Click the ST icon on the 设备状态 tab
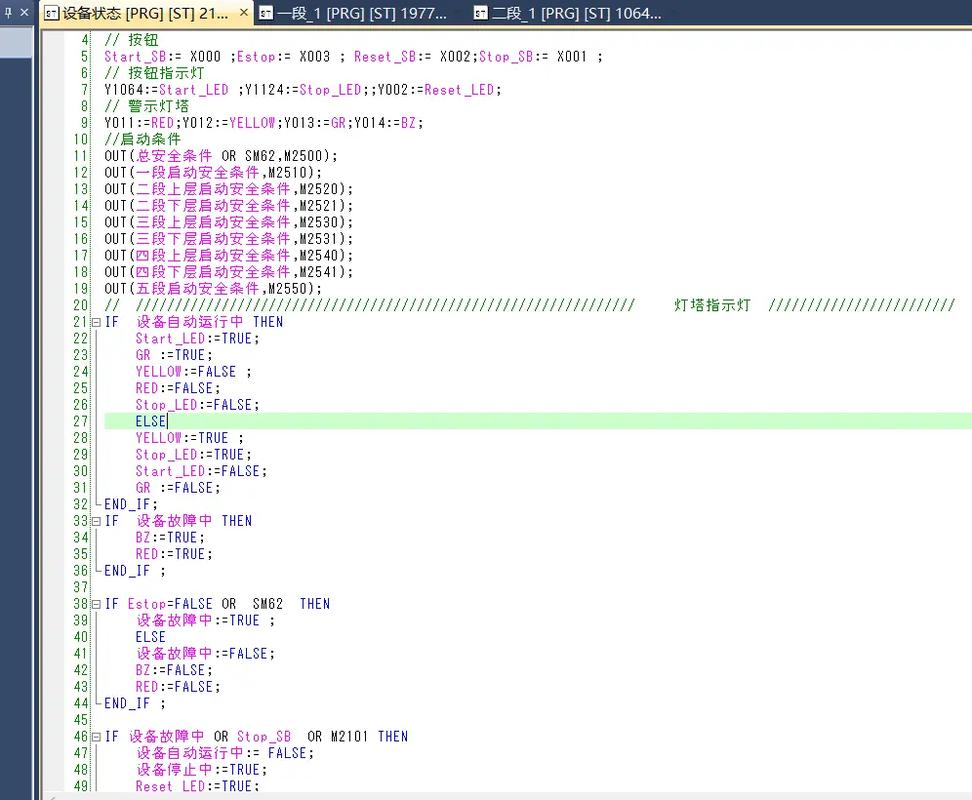 click(52, 13)
